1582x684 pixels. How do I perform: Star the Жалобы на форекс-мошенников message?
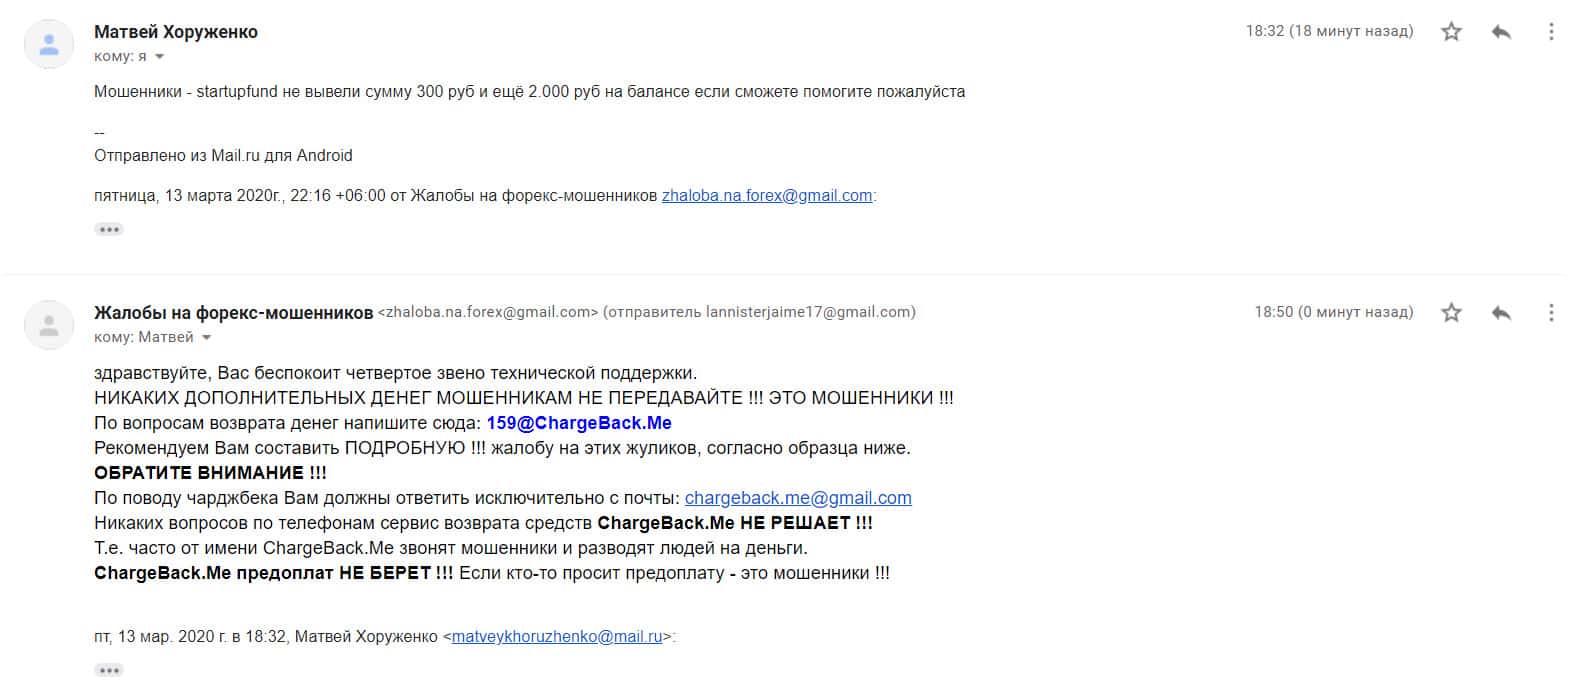(1451, 313)
